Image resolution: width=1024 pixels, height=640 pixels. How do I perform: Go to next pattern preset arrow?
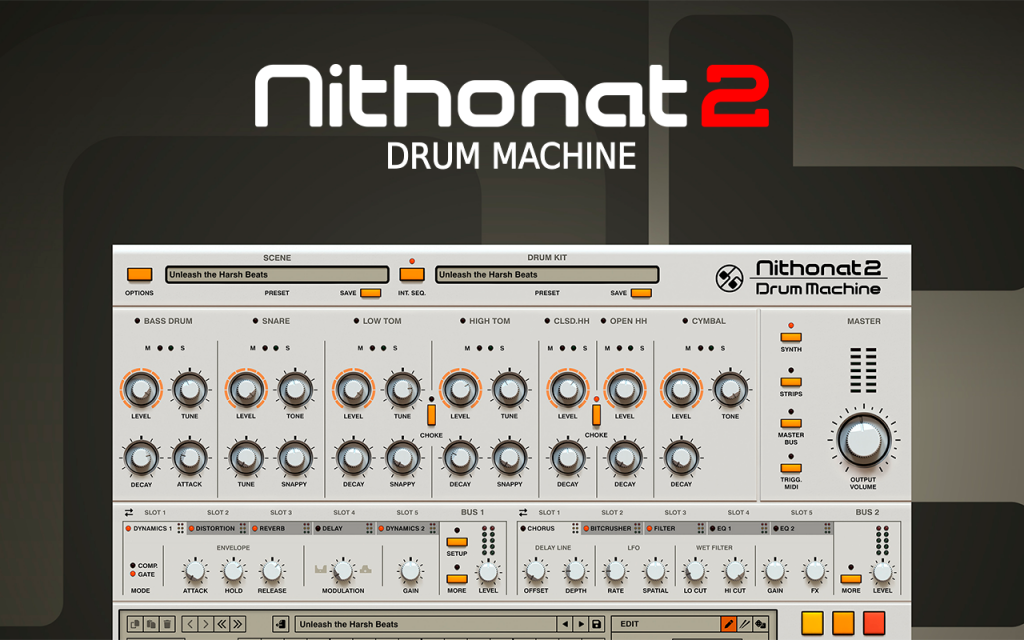pos(581,624)
